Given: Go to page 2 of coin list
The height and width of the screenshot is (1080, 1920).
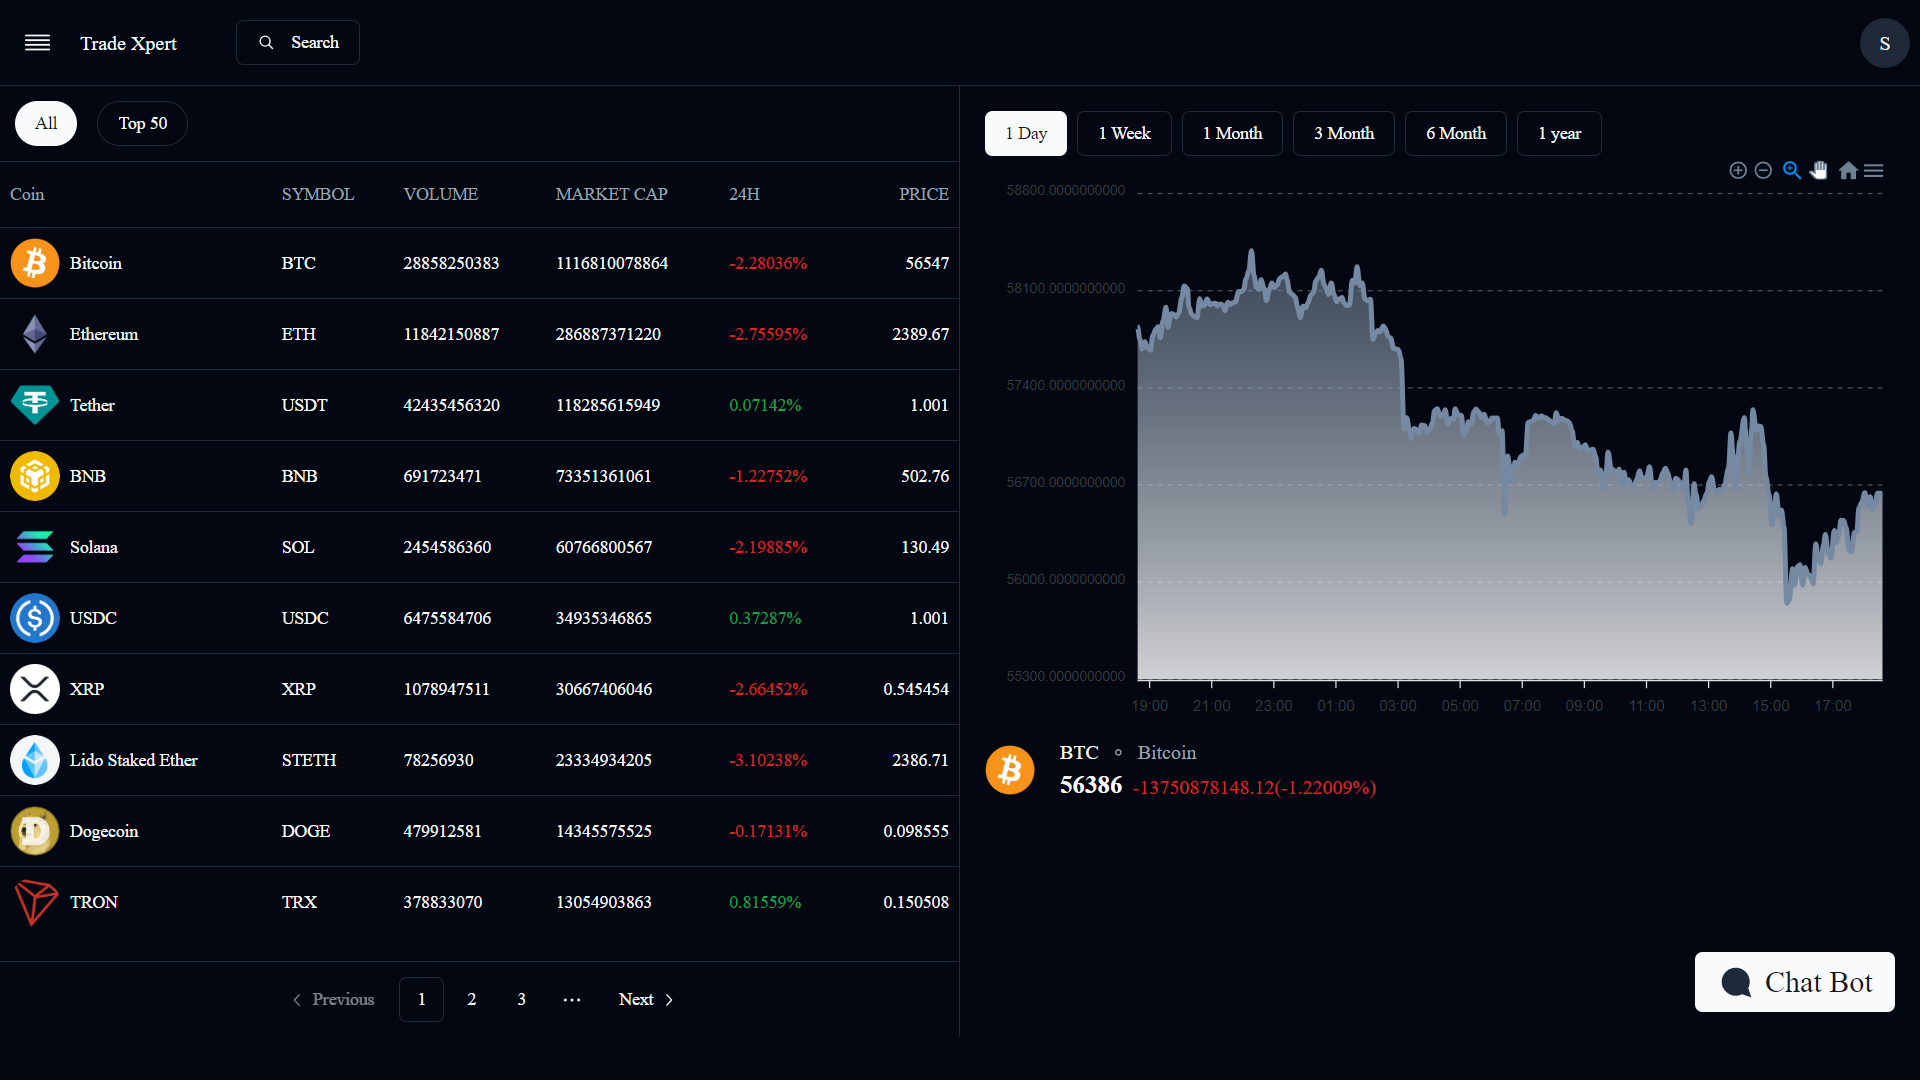Looking at the screenshot, I should pos(471,999).
